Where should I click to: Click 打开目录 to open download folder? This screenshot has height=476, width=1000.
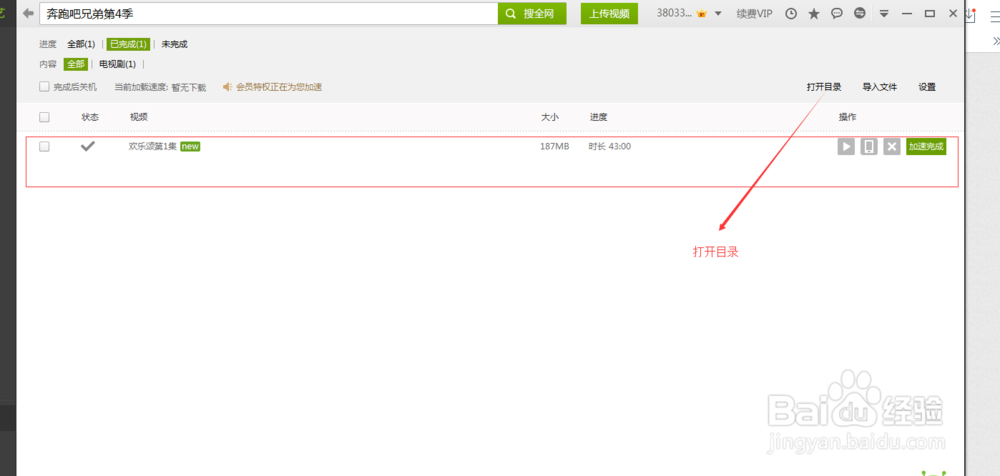(x=823, y=87)
